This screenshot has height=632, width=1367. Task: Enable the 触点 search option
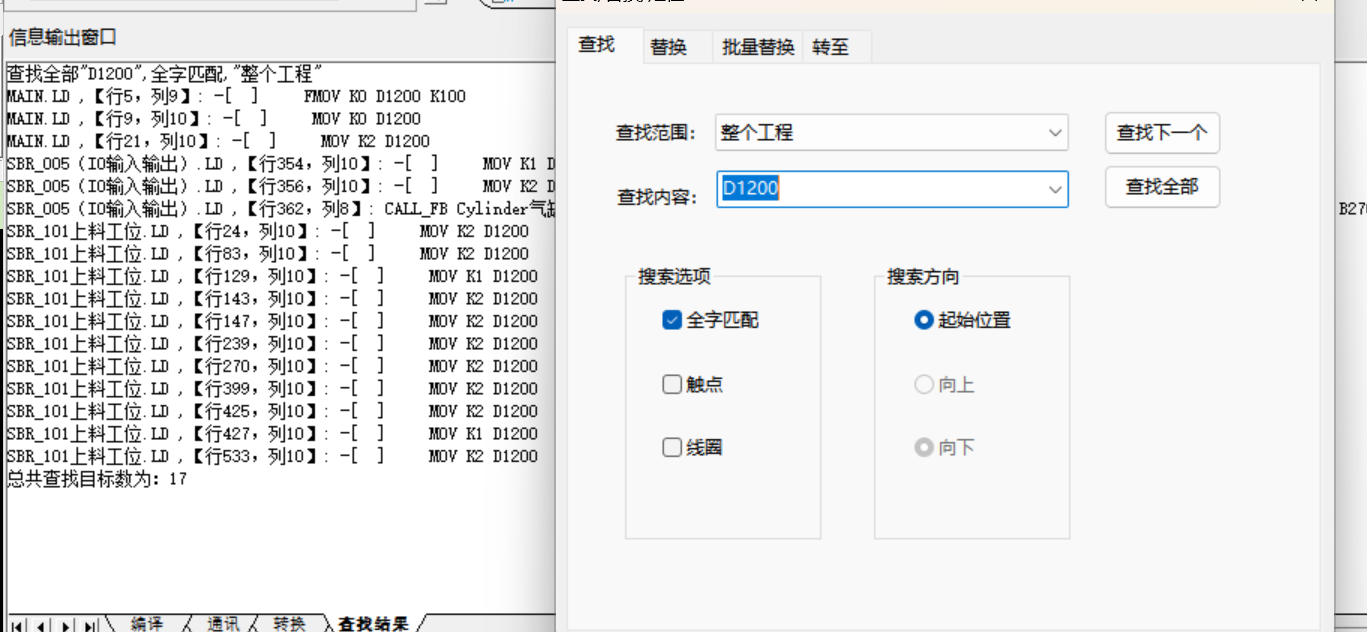pos(672,385)
